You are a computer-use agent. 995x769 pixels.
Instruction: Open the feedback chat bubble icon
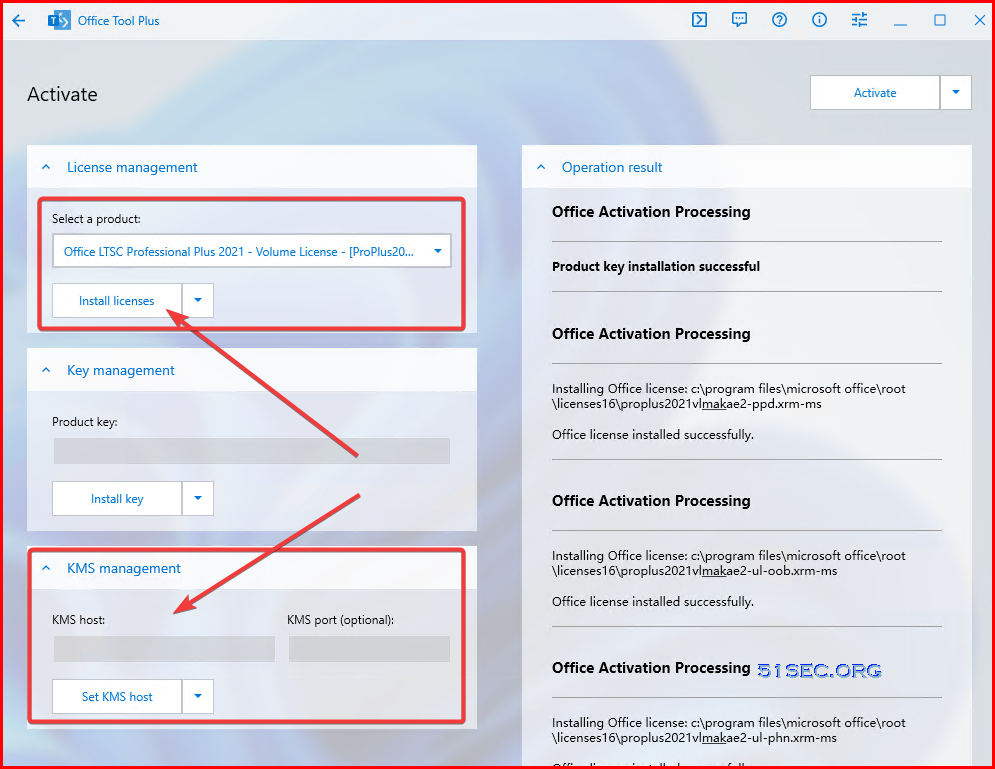click(739, 20)
